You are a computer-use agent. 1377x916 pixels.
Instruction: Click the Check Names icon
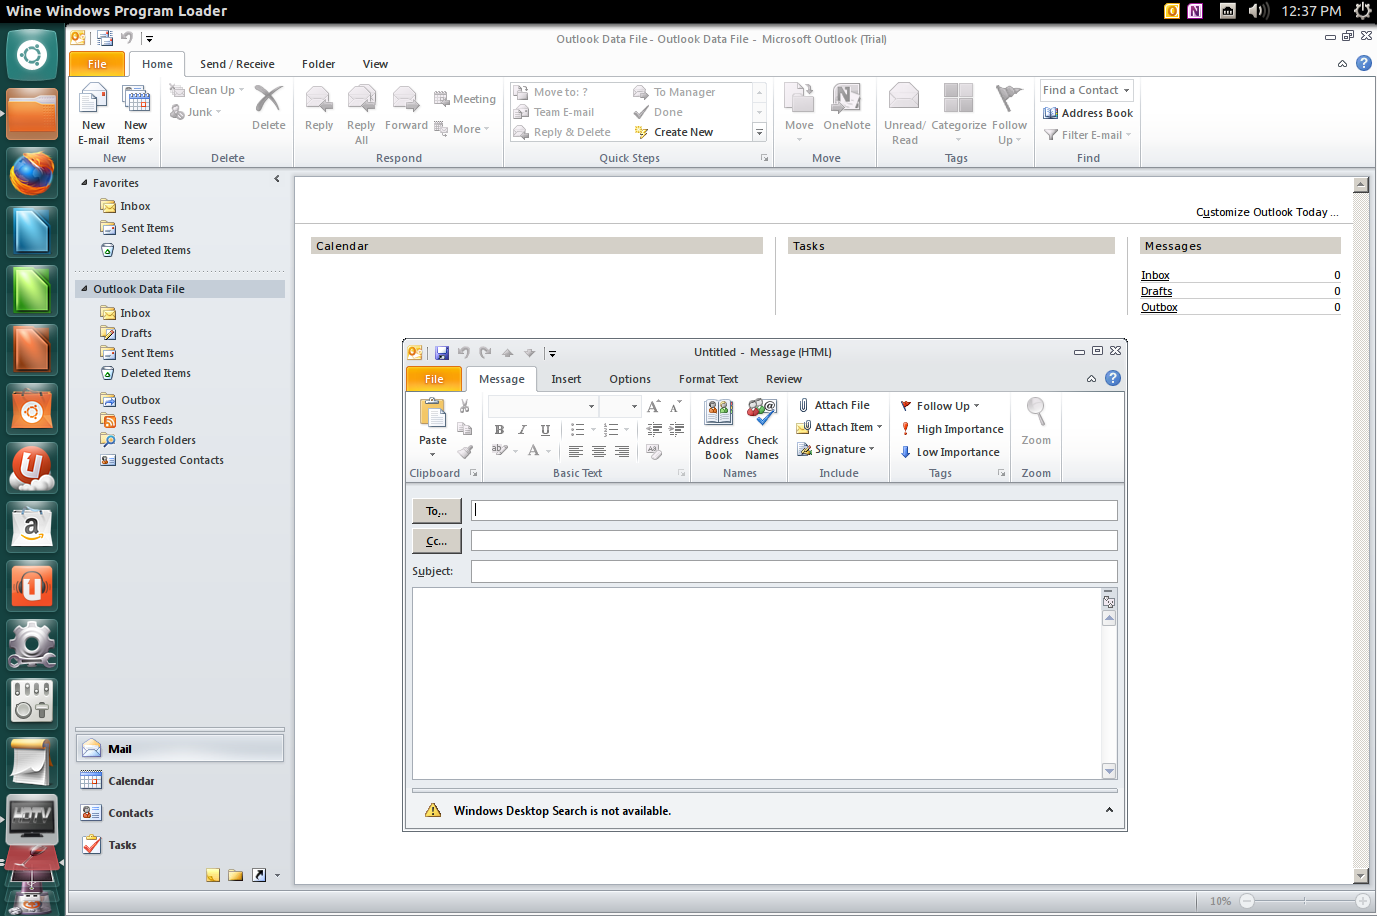(x=762, y=413)
